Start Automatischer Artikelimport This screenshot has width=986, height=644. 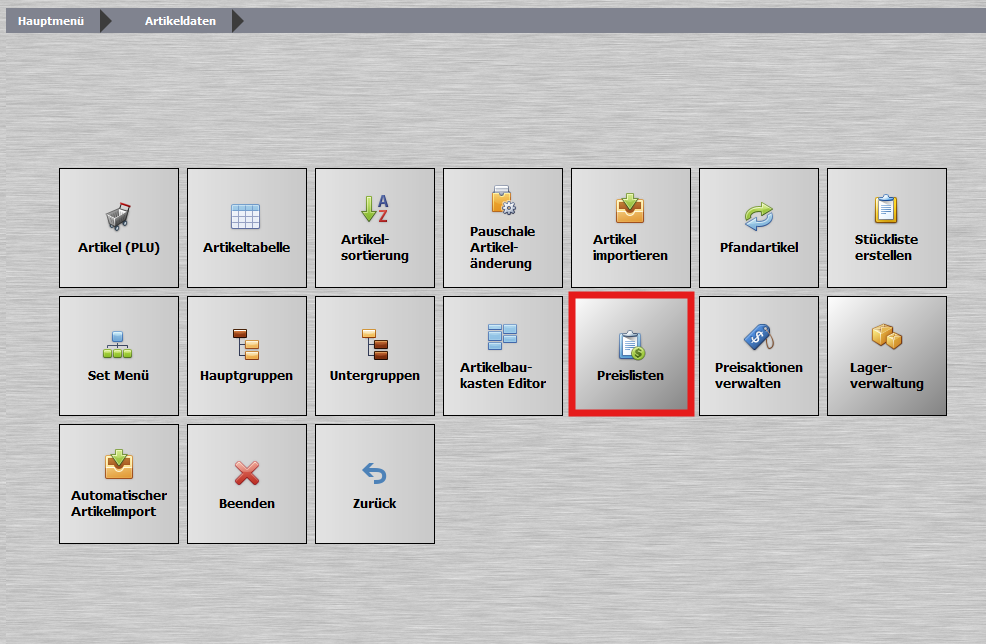(119, 484)
